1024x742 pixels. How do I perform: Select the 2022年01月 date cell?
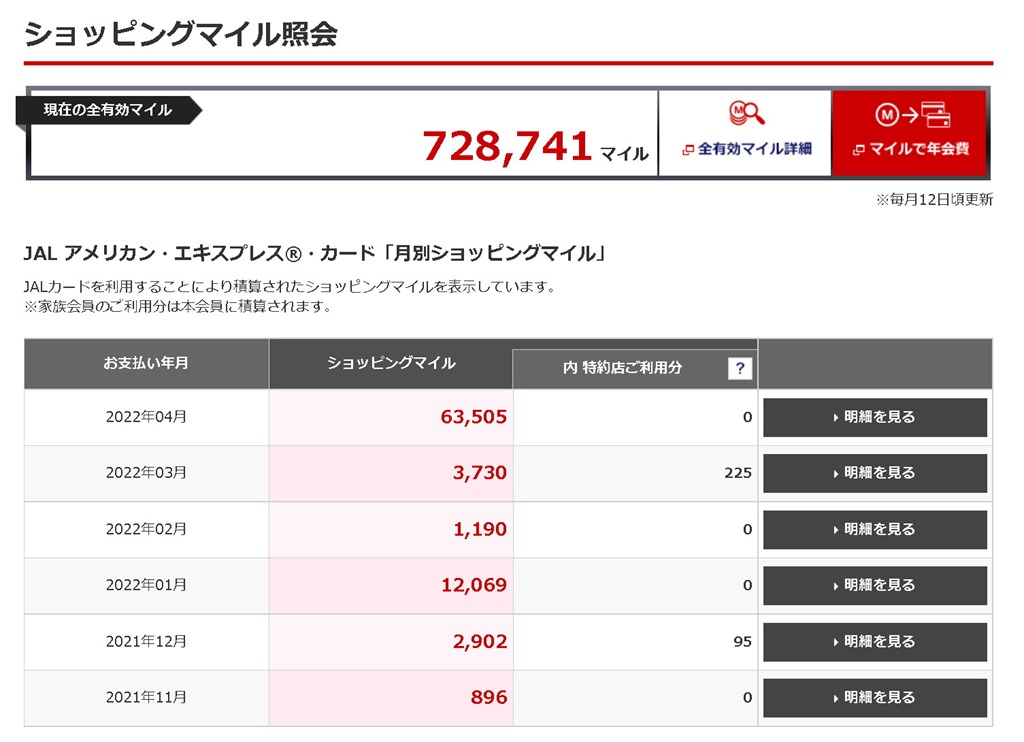point(146,585)
